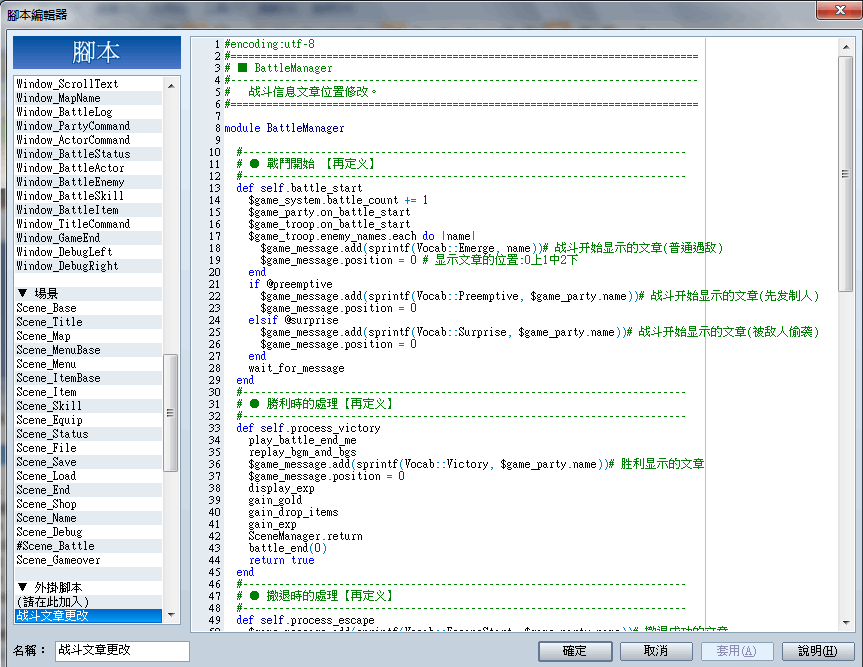Select Scene_Save script
863x667 pixels.
pyautogui.click(x=88, y=462)
